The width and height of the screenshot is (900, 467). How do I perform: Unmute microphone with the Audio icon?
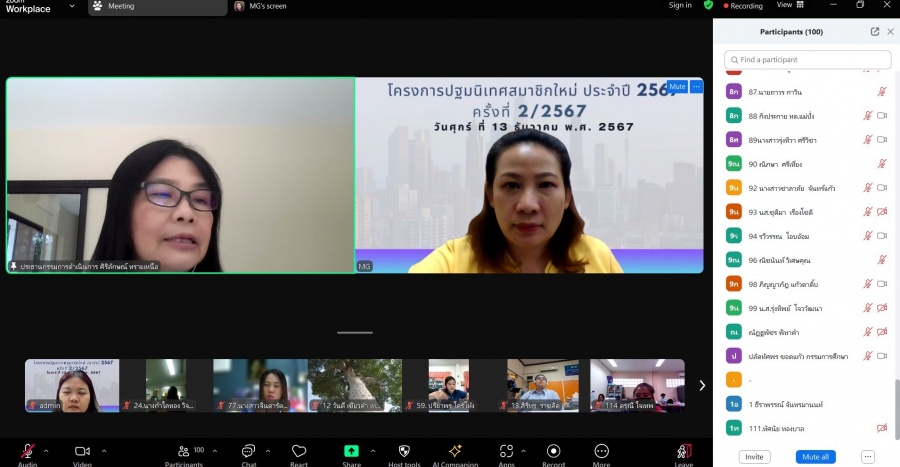point(27,452)
